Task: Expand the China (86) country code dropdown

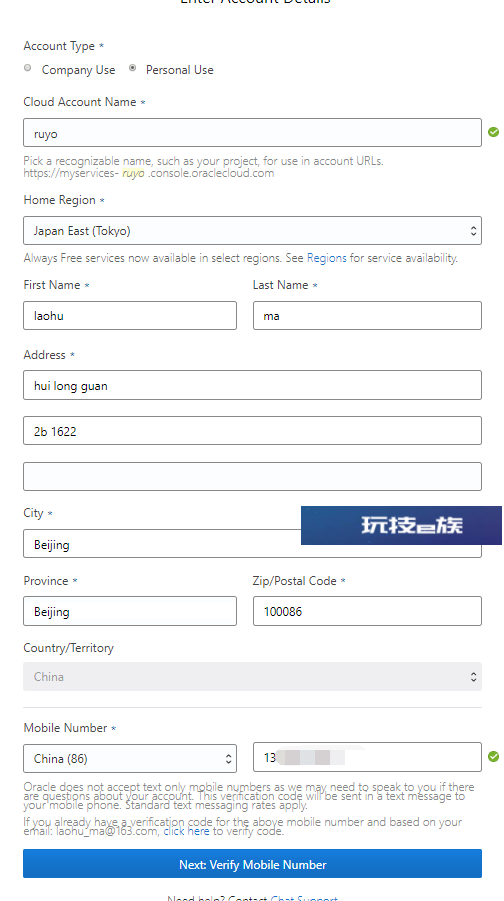Action: click(130, 758)
